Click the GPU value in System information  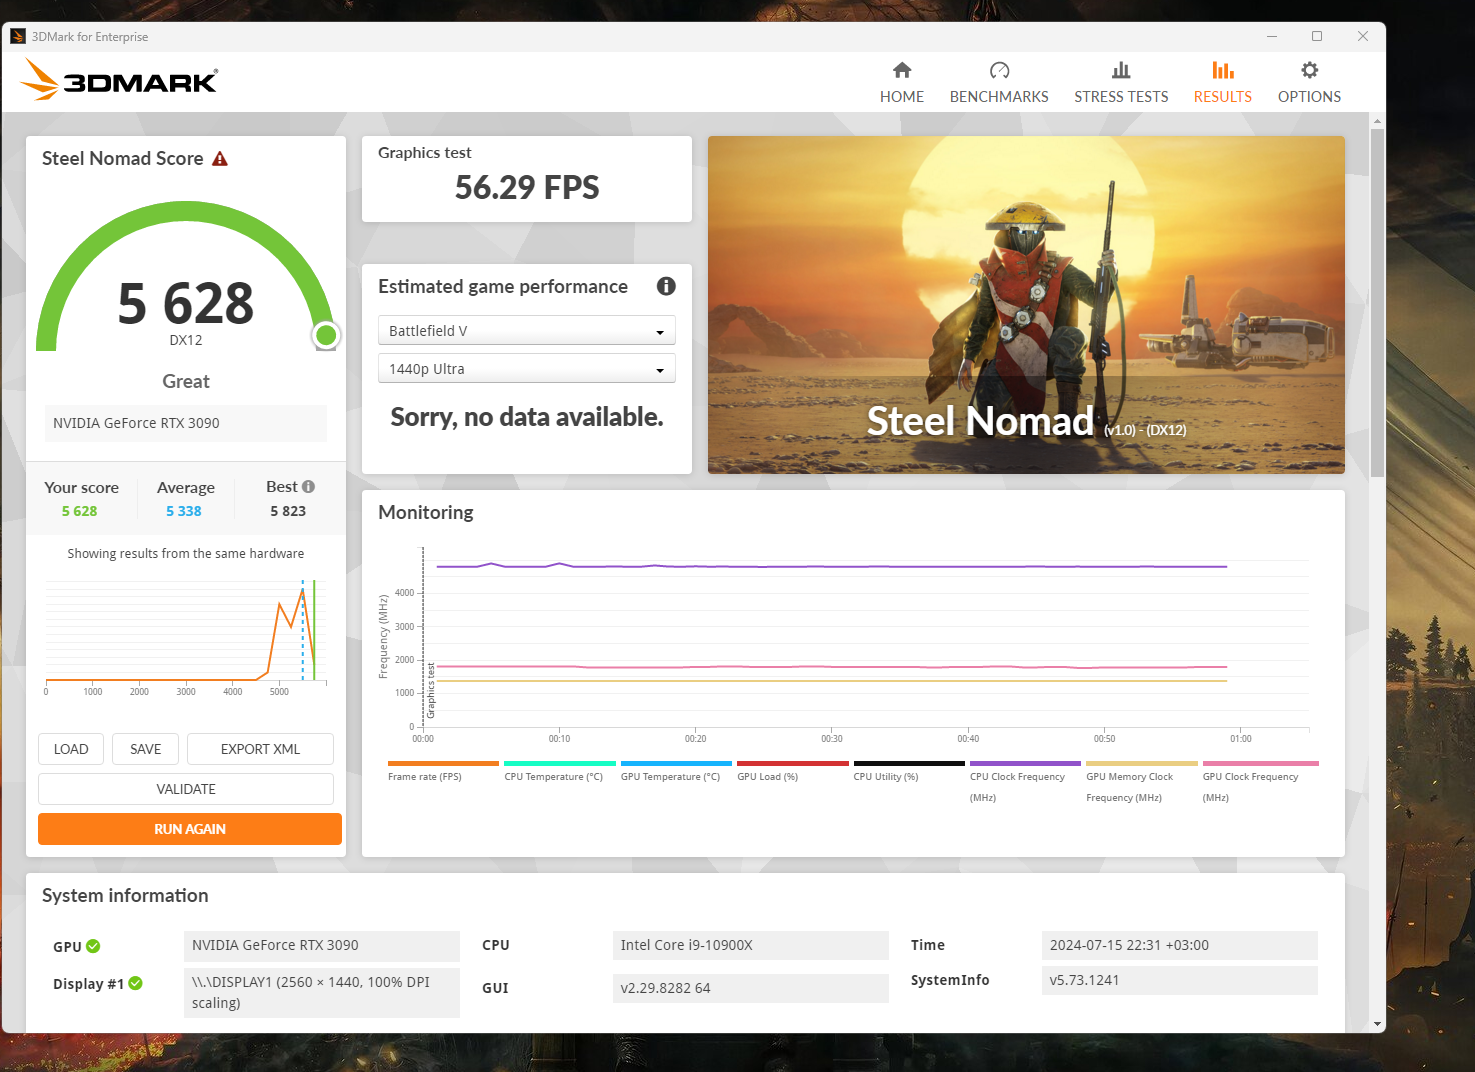(x=322, y=946)
